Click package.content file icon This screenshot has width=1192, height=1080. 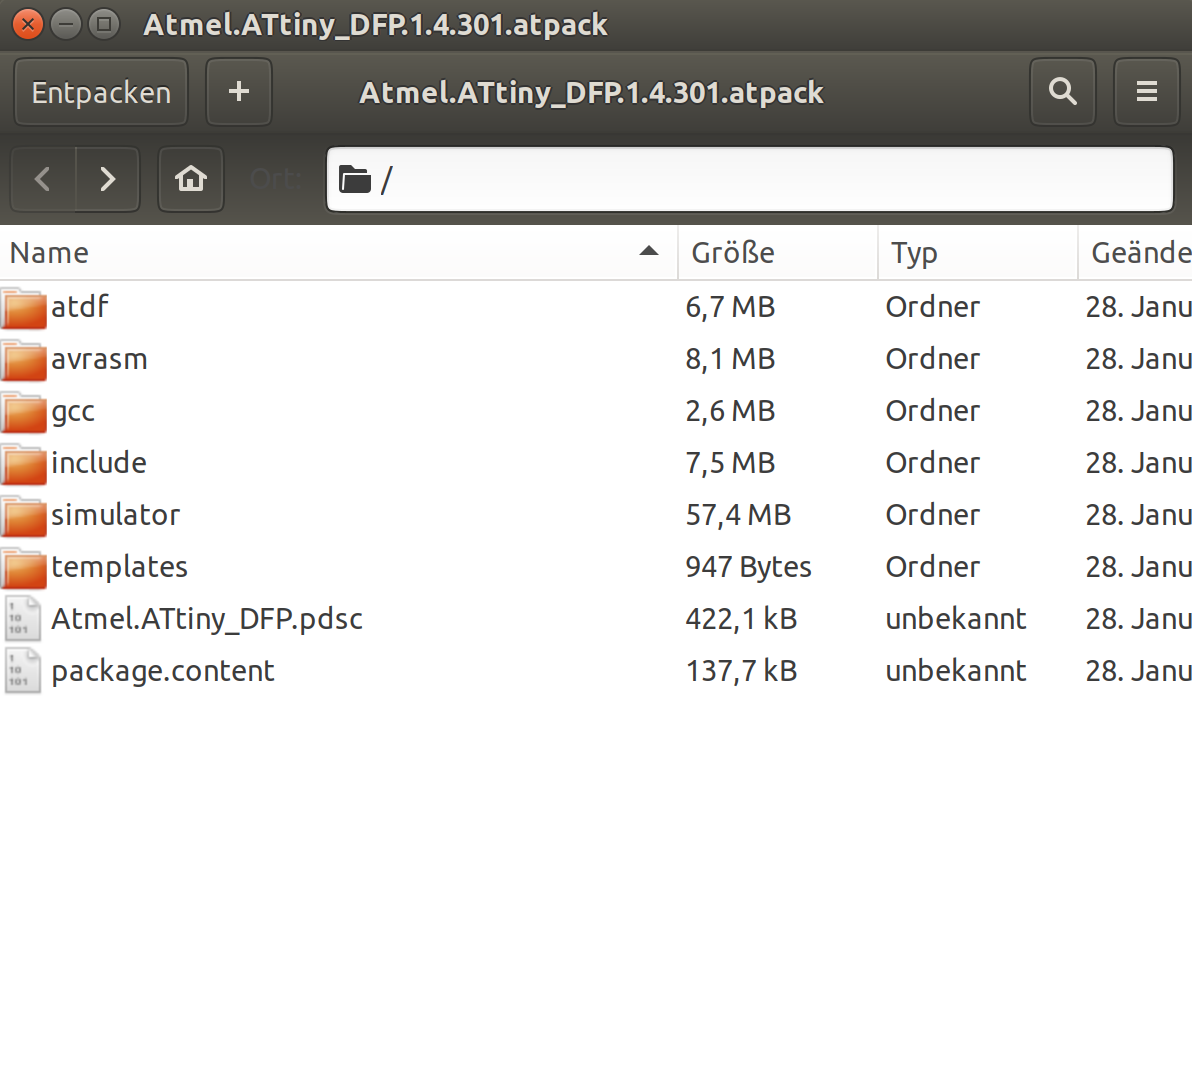[x=22, y=671]
